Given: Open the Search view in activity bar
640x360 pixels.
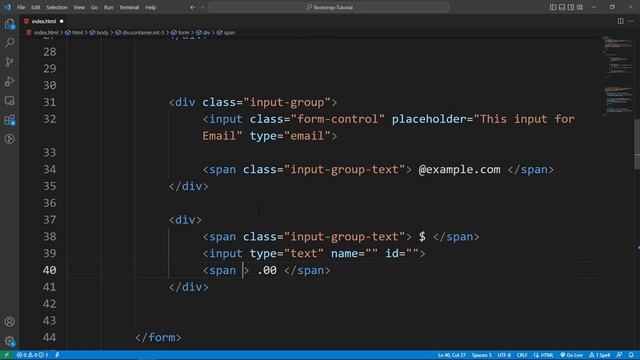Looking at the screenshot, I should point(9,42).
